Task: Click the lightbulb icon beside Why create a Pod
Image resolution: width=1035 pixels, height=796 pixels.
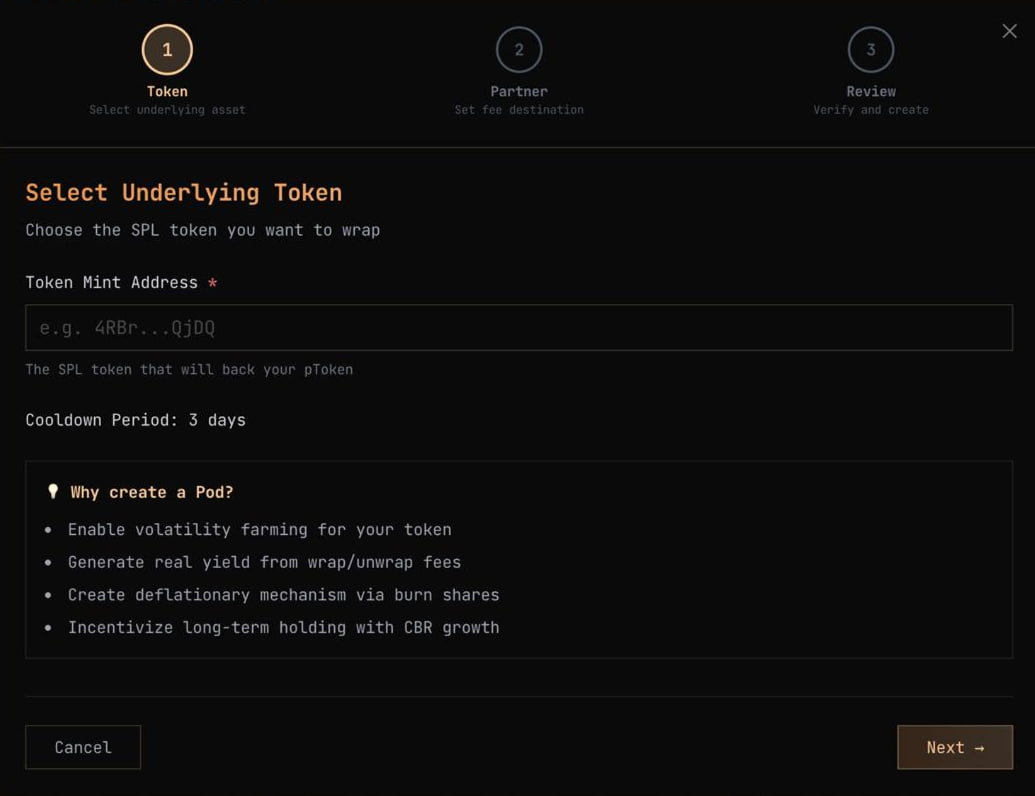Action: [x=53, y=492]
